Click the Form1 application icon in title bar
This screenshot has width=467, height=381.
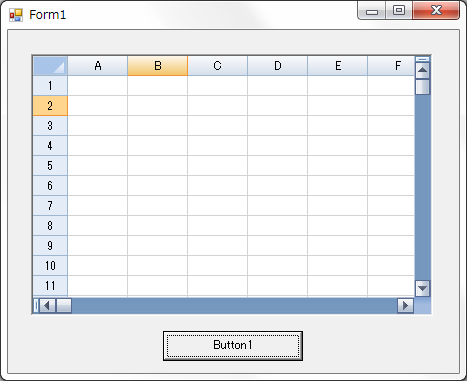pyautogui.click(x=16, y=15)
